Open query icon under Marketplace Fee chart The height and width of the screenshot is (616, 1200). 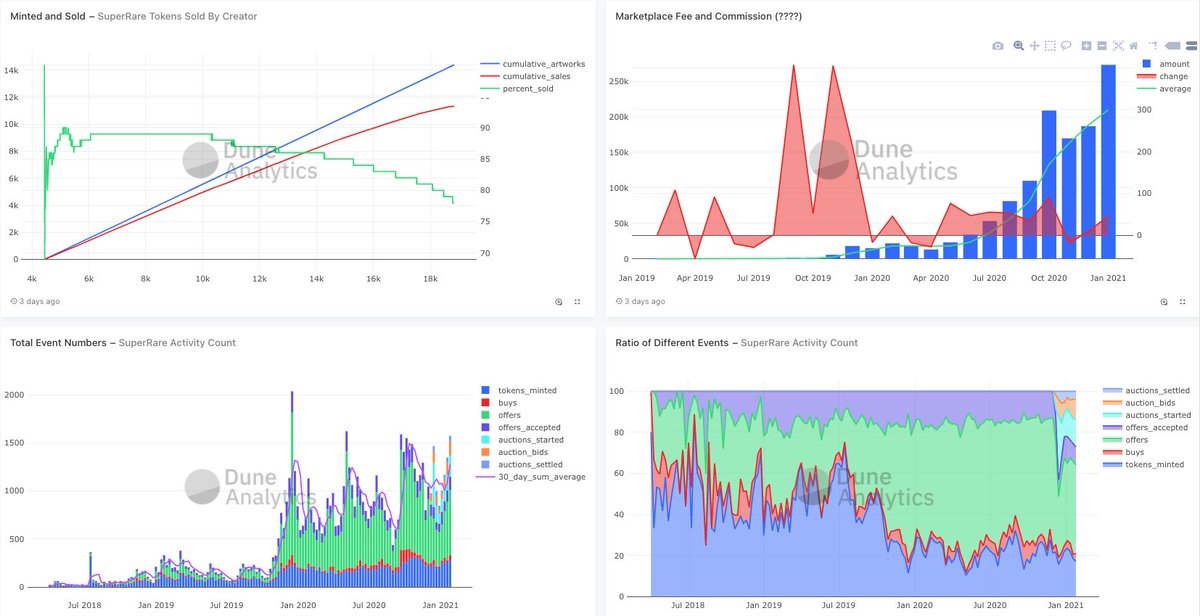coord(1164,301)
